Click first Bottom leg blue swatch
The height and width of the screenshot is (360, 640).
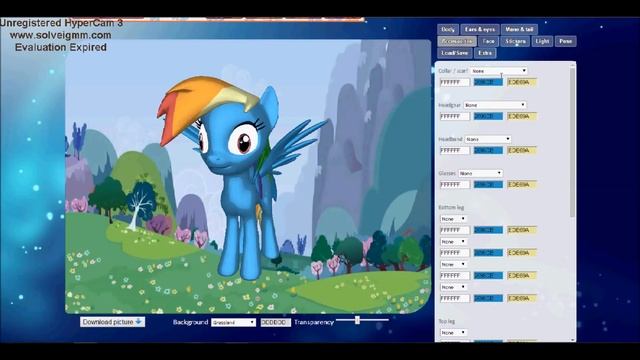point(488,230)
